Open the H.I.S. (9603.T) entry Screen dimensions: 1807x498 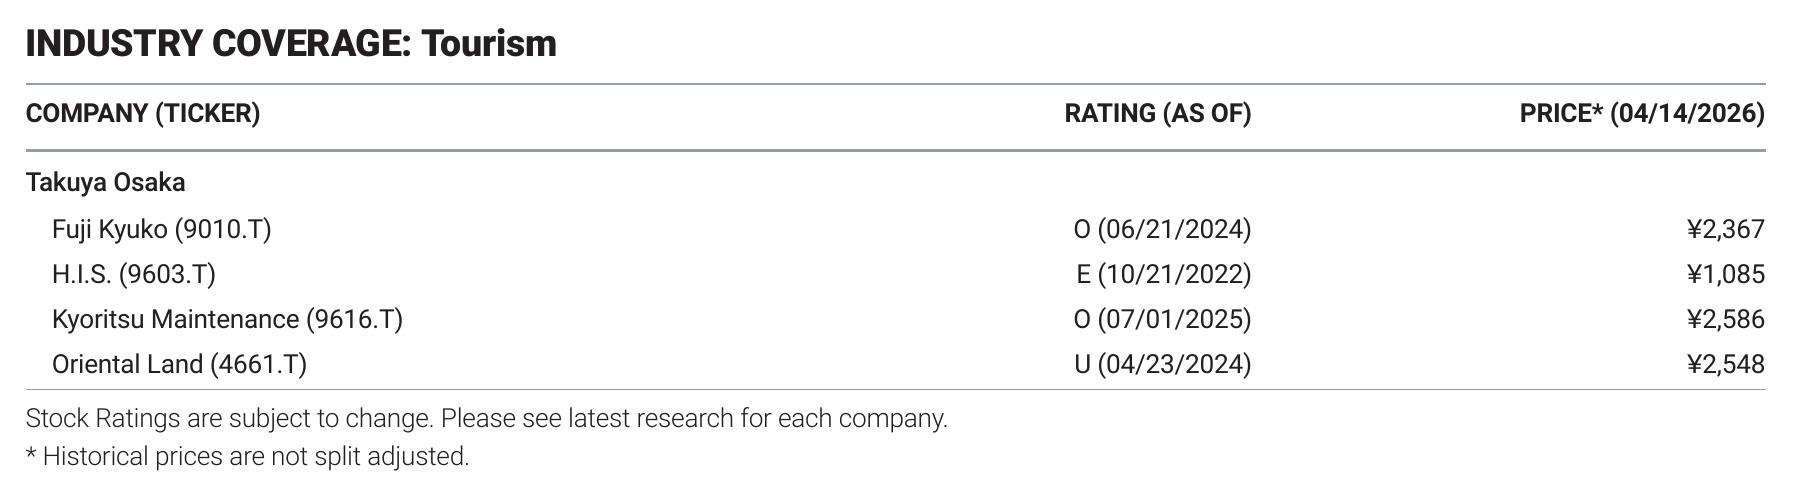pos(134,274)
